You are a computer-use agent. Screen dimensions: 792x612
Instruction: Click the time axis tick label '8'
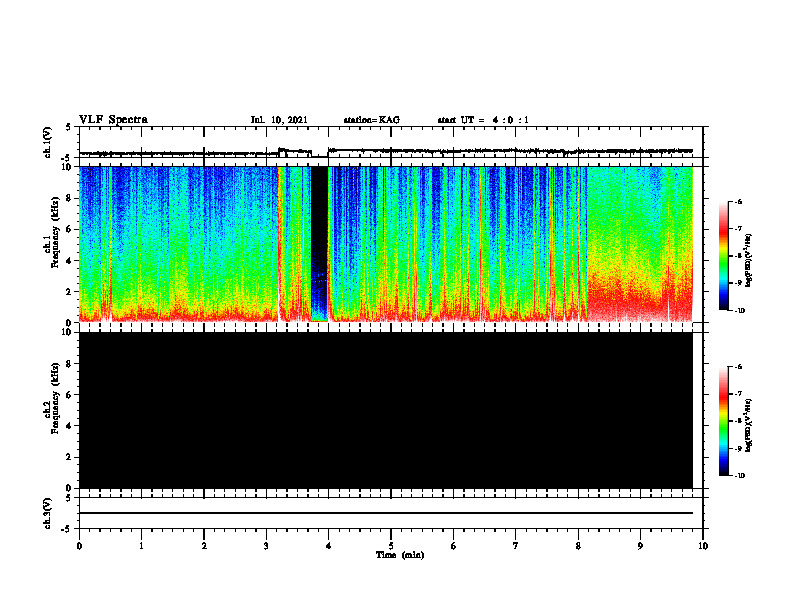pos(578,546)
